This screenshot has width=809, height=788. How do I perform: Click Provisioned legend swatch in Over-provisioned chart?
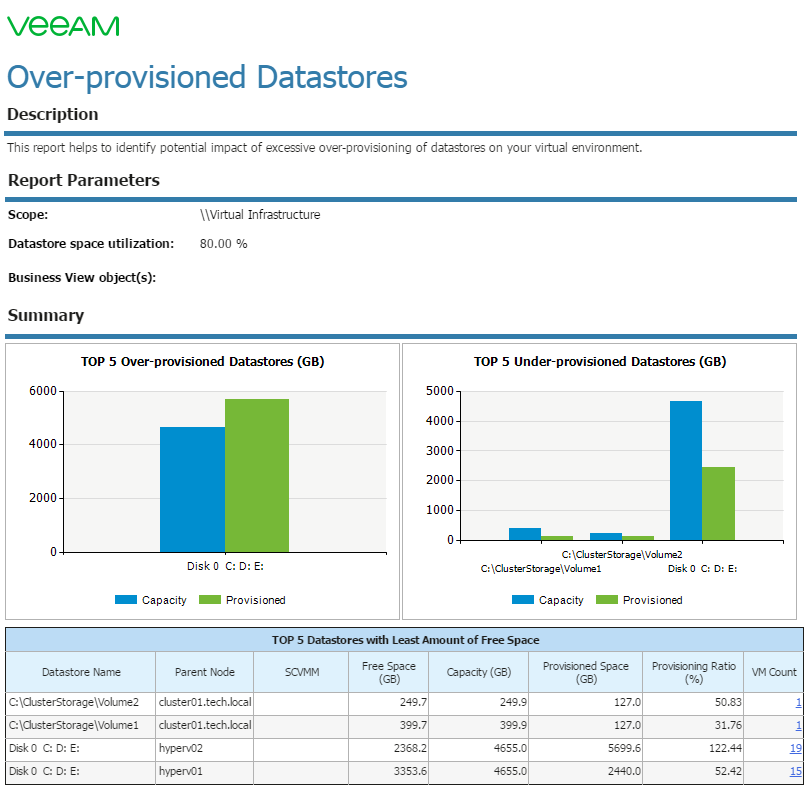(x=209, y=600)
